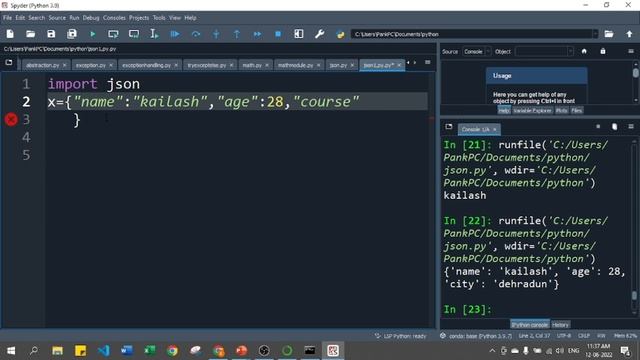
Task: Save the current file
Action: pyautogui.click(x=51, y=34)
